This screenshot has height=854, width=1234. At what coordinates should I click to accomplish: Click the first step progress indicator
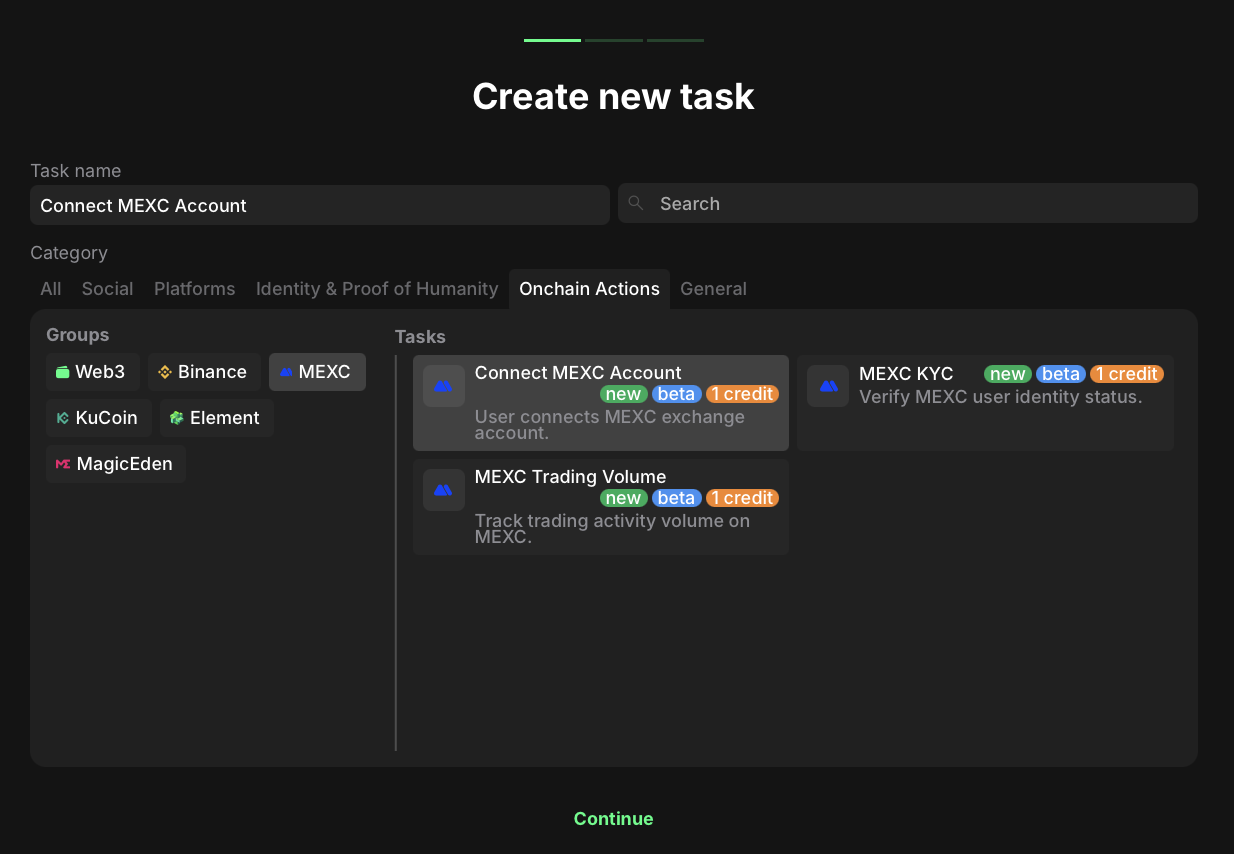(x=552, y=41)
